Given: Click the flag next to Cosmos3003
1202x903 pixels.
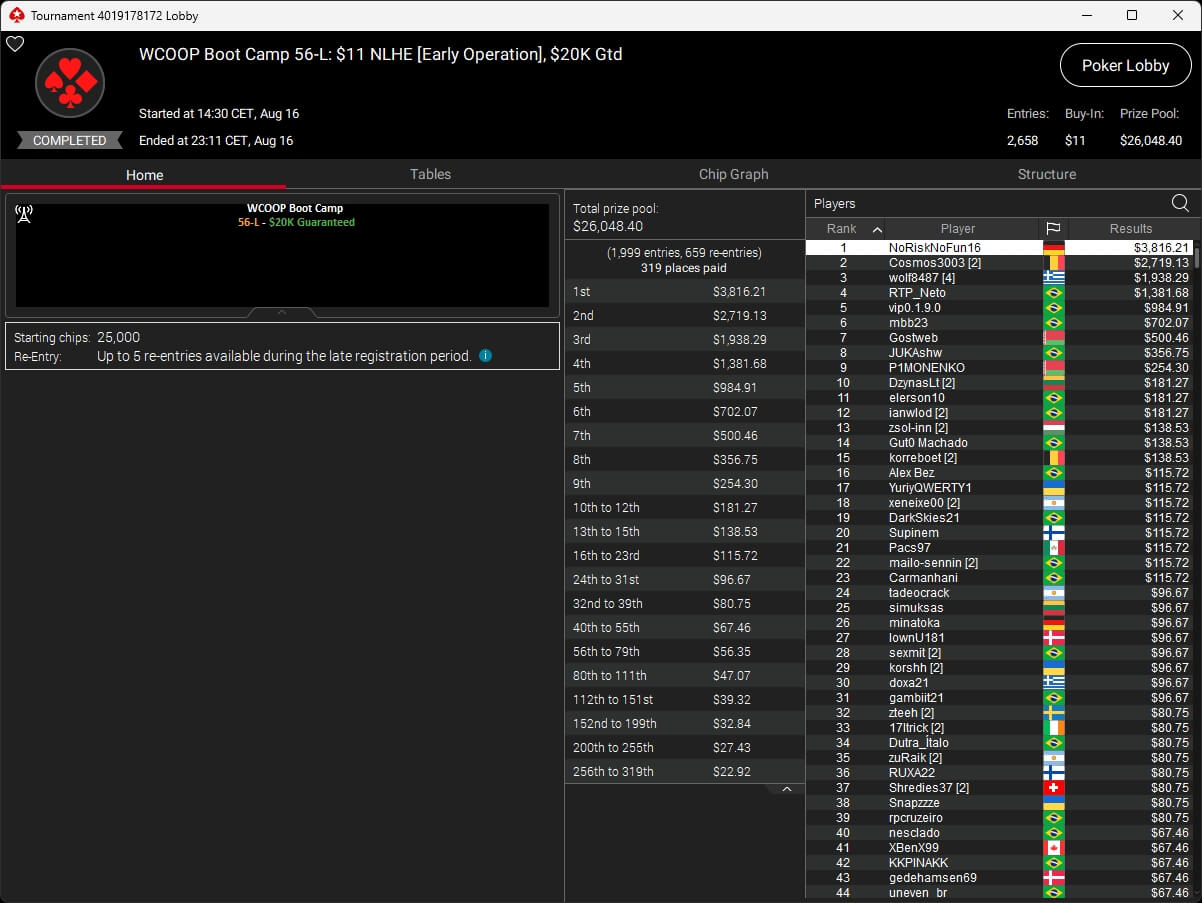Looking at the screenshot, I should coord(1053,262).
